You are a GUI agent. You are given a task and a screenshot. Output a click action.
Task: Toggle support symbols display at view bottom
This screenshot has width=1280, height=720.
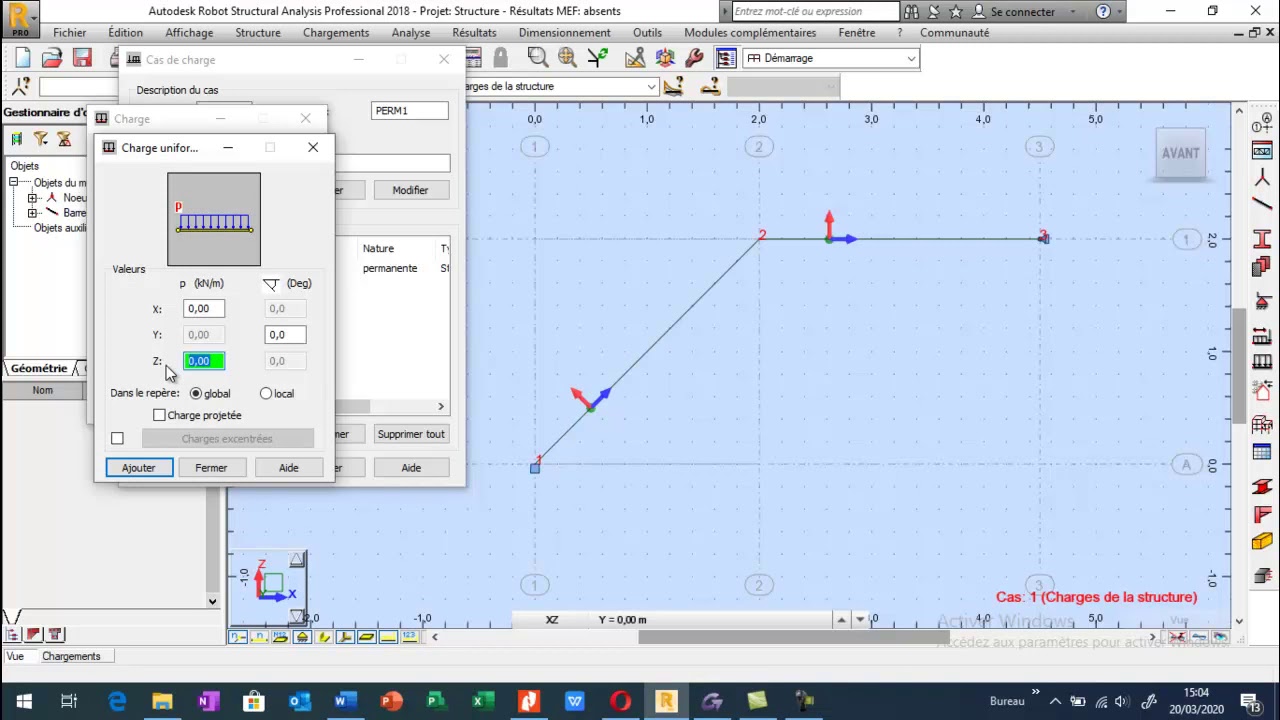click(x=302, y=637)
